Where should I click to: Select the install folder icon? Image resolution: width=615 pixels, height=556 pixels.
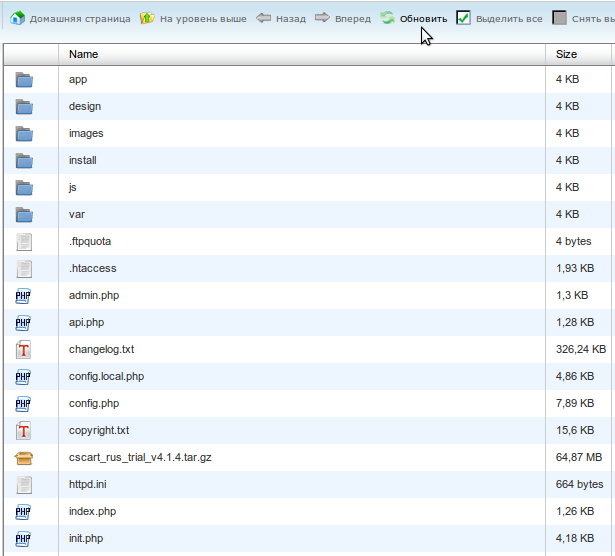click(25, 161)
